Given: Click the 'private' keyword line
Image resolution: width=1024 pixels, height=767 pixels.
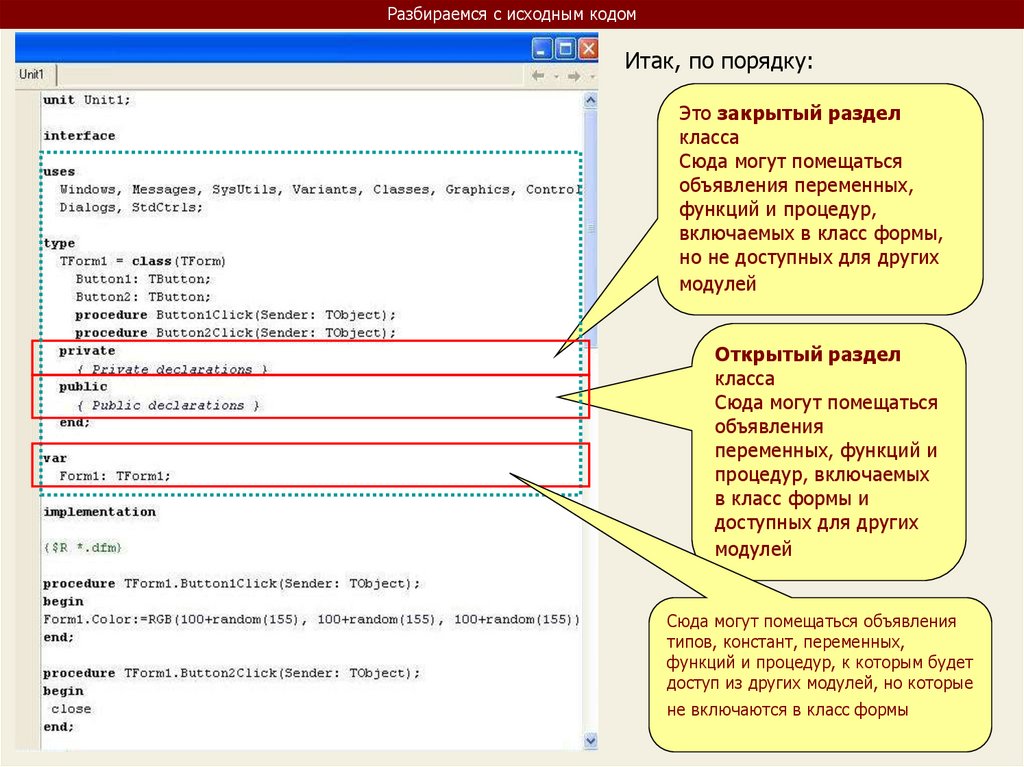Looking at the screenshot, I should pos(87,351).
